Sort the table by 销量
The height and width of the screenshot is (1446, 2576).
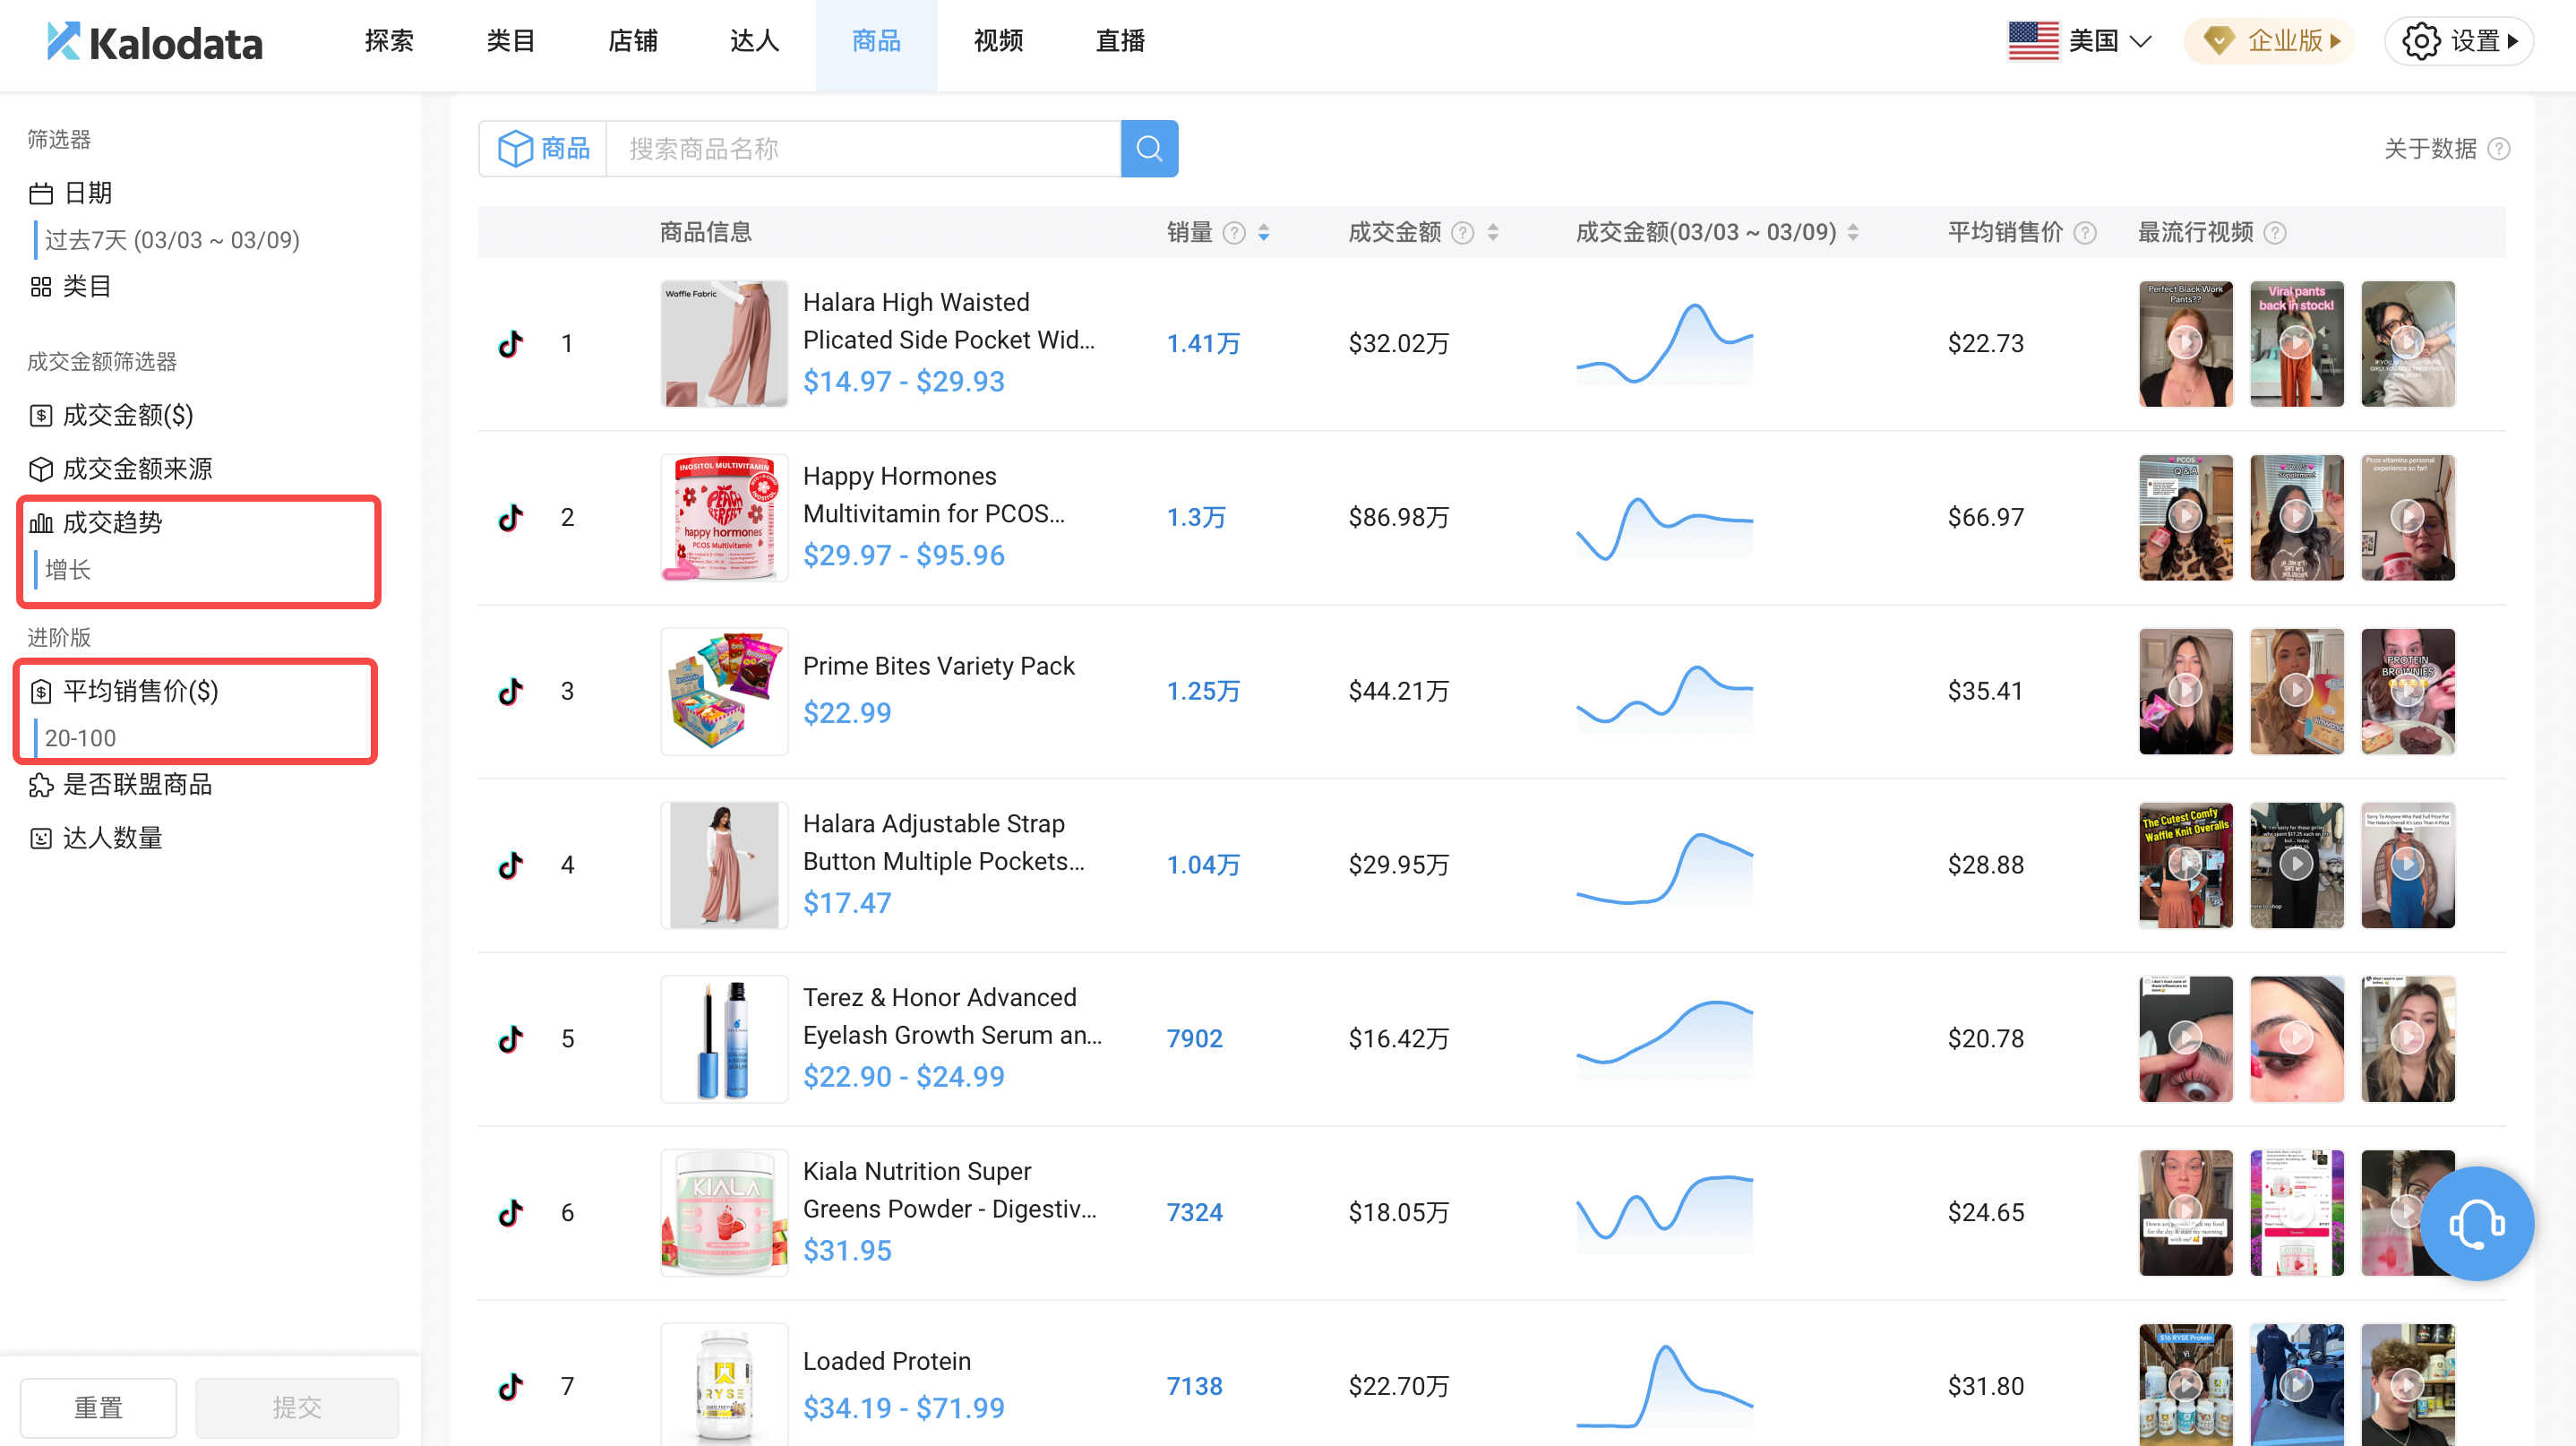(1264, 233)
